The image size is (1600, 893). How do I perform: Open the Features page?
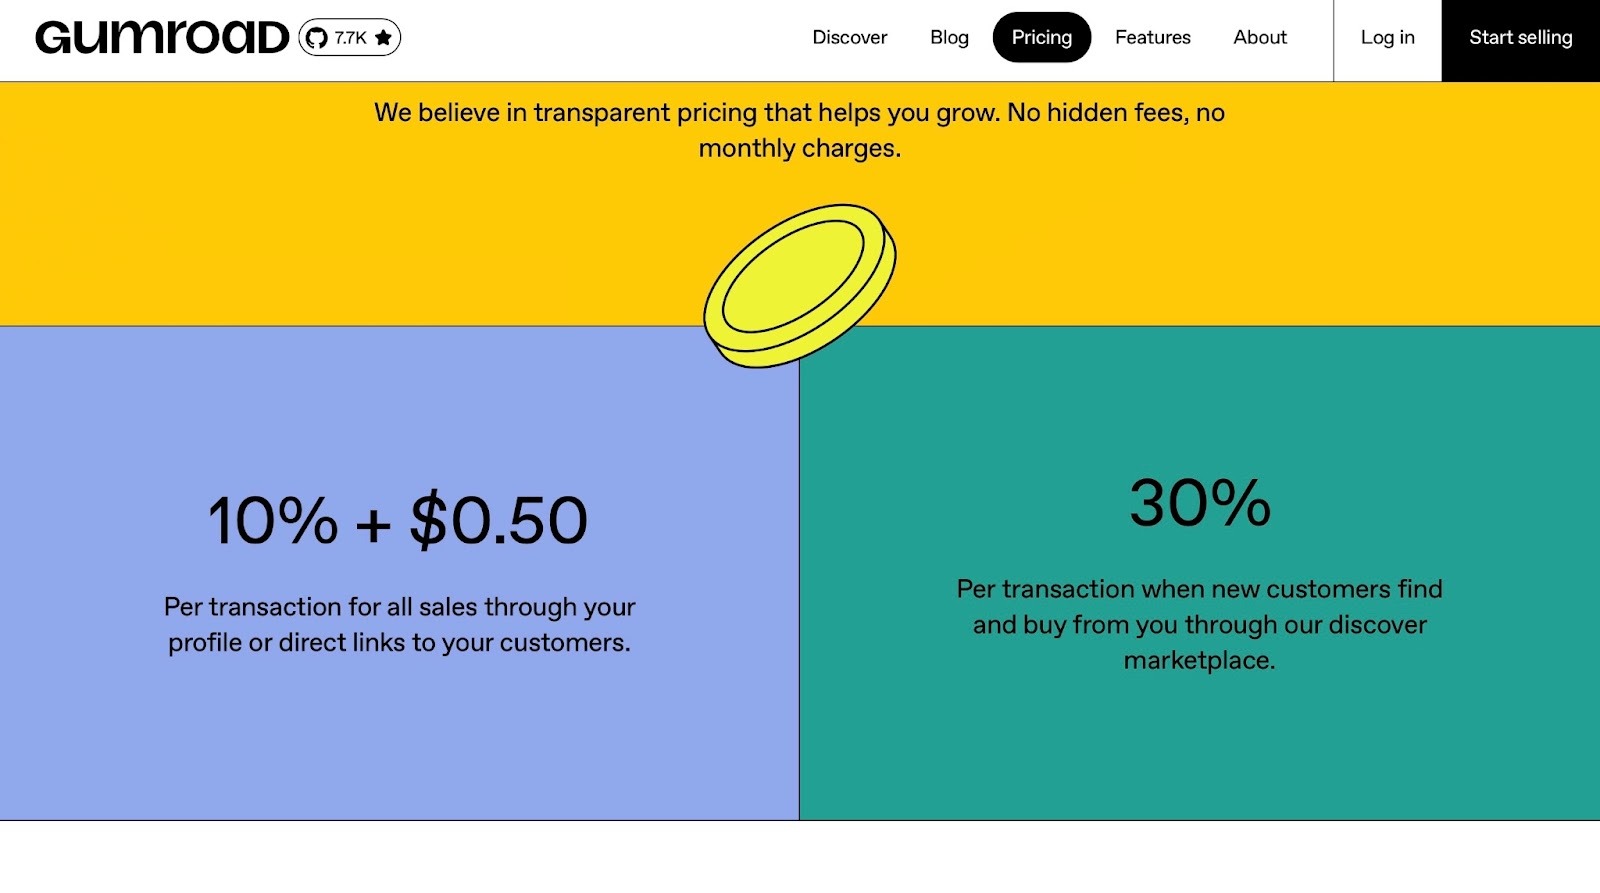(1152, 37)
